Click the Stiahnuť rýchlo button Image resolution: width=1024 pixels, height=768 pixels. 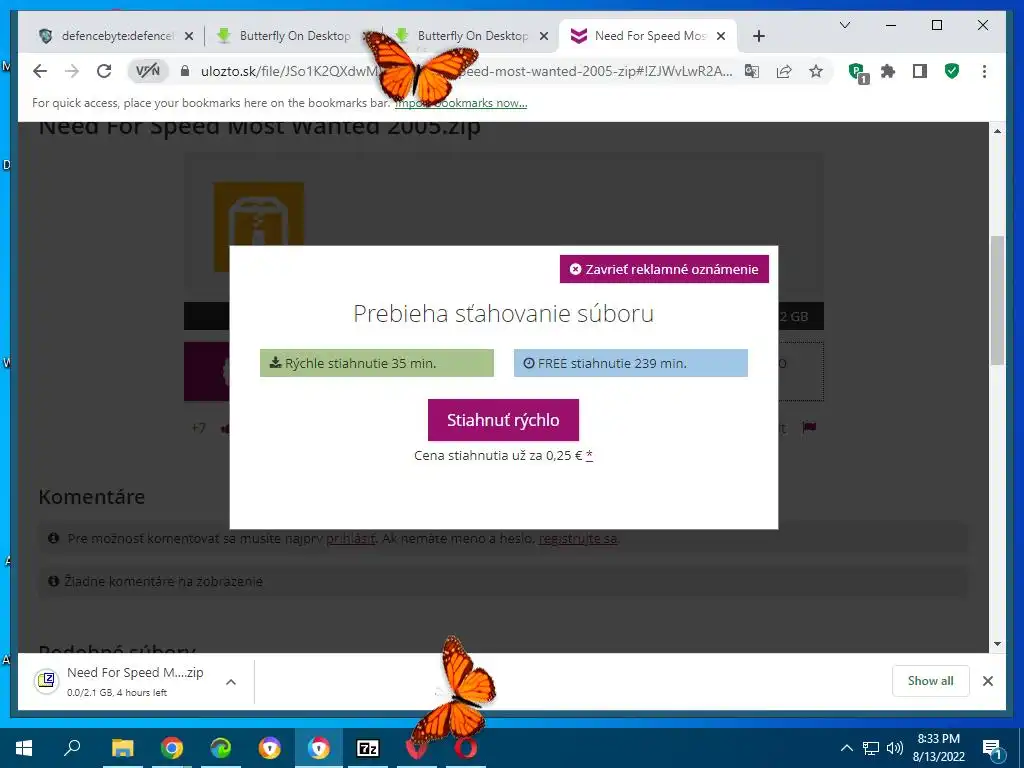coord(504,420)
